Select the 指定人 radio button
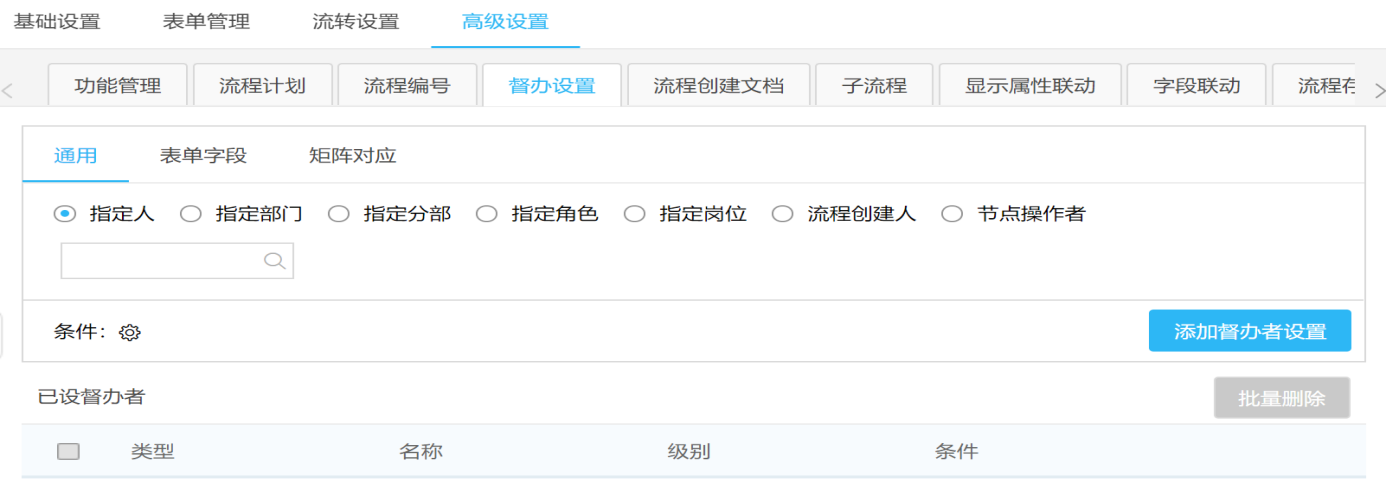Viewport: 1386px width, 485px height. point(65,214)
